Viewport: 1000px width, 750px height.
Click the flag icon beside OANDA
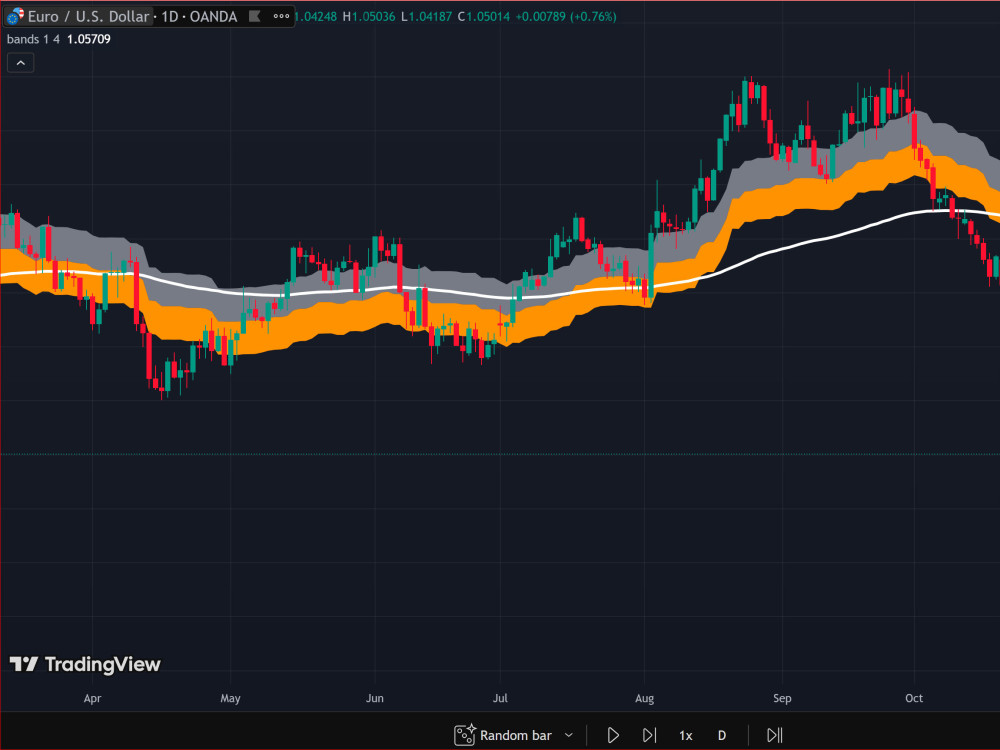point(254,17)
